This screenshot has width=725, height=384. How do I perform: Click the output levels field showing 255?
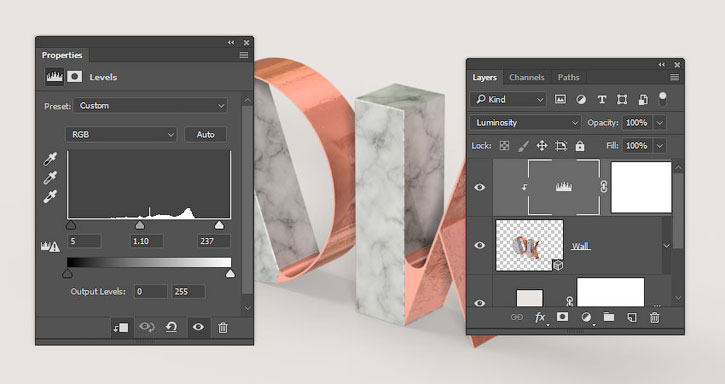pos(188,291)
